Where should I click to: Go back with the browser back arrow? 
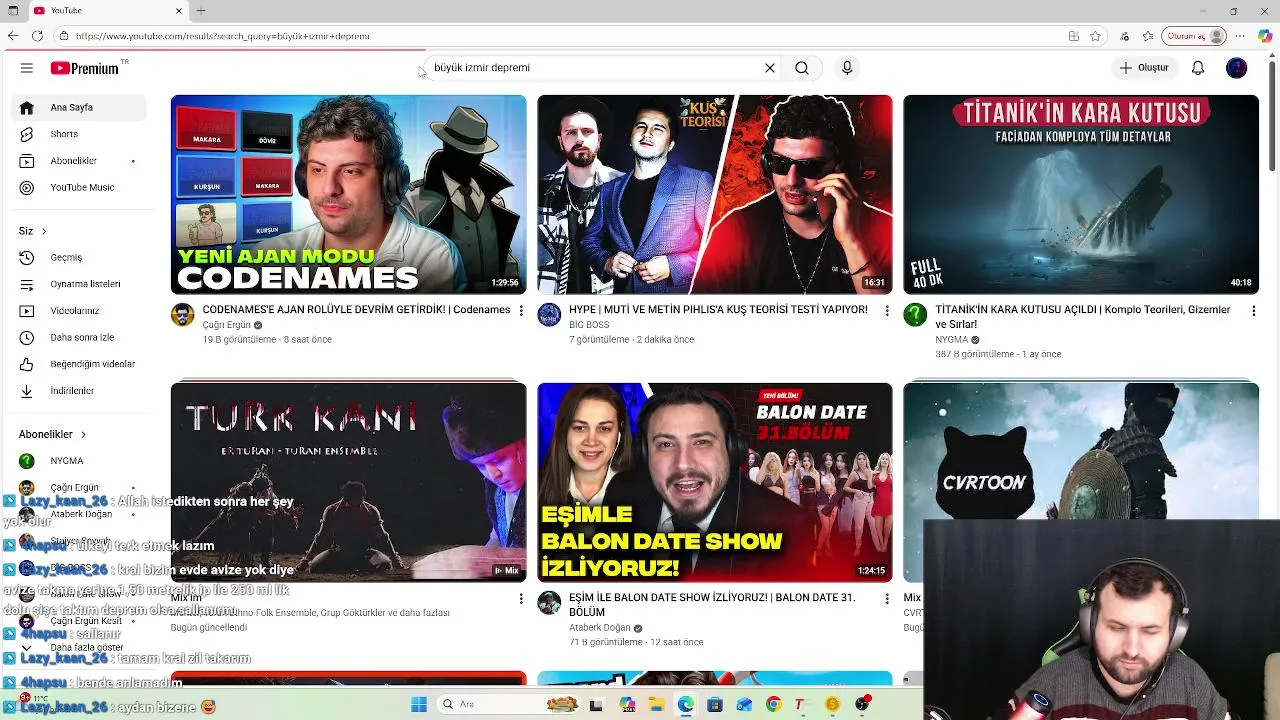pos(13,36)
